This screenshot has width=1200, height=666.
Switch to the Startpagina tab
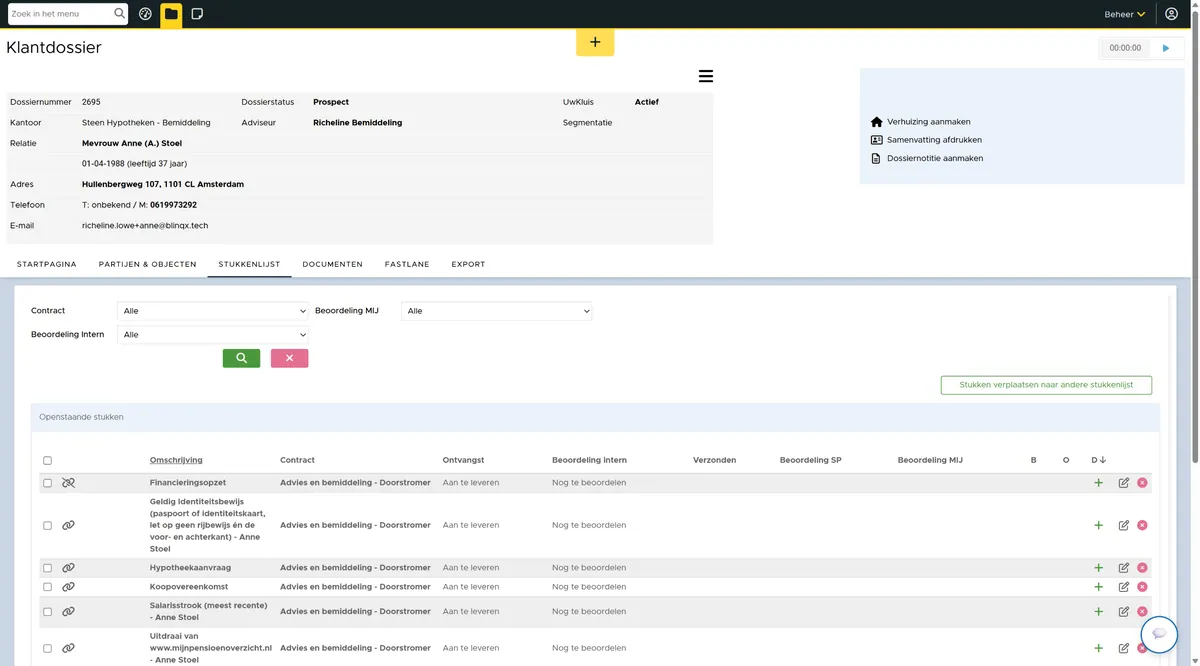[46, 264]
